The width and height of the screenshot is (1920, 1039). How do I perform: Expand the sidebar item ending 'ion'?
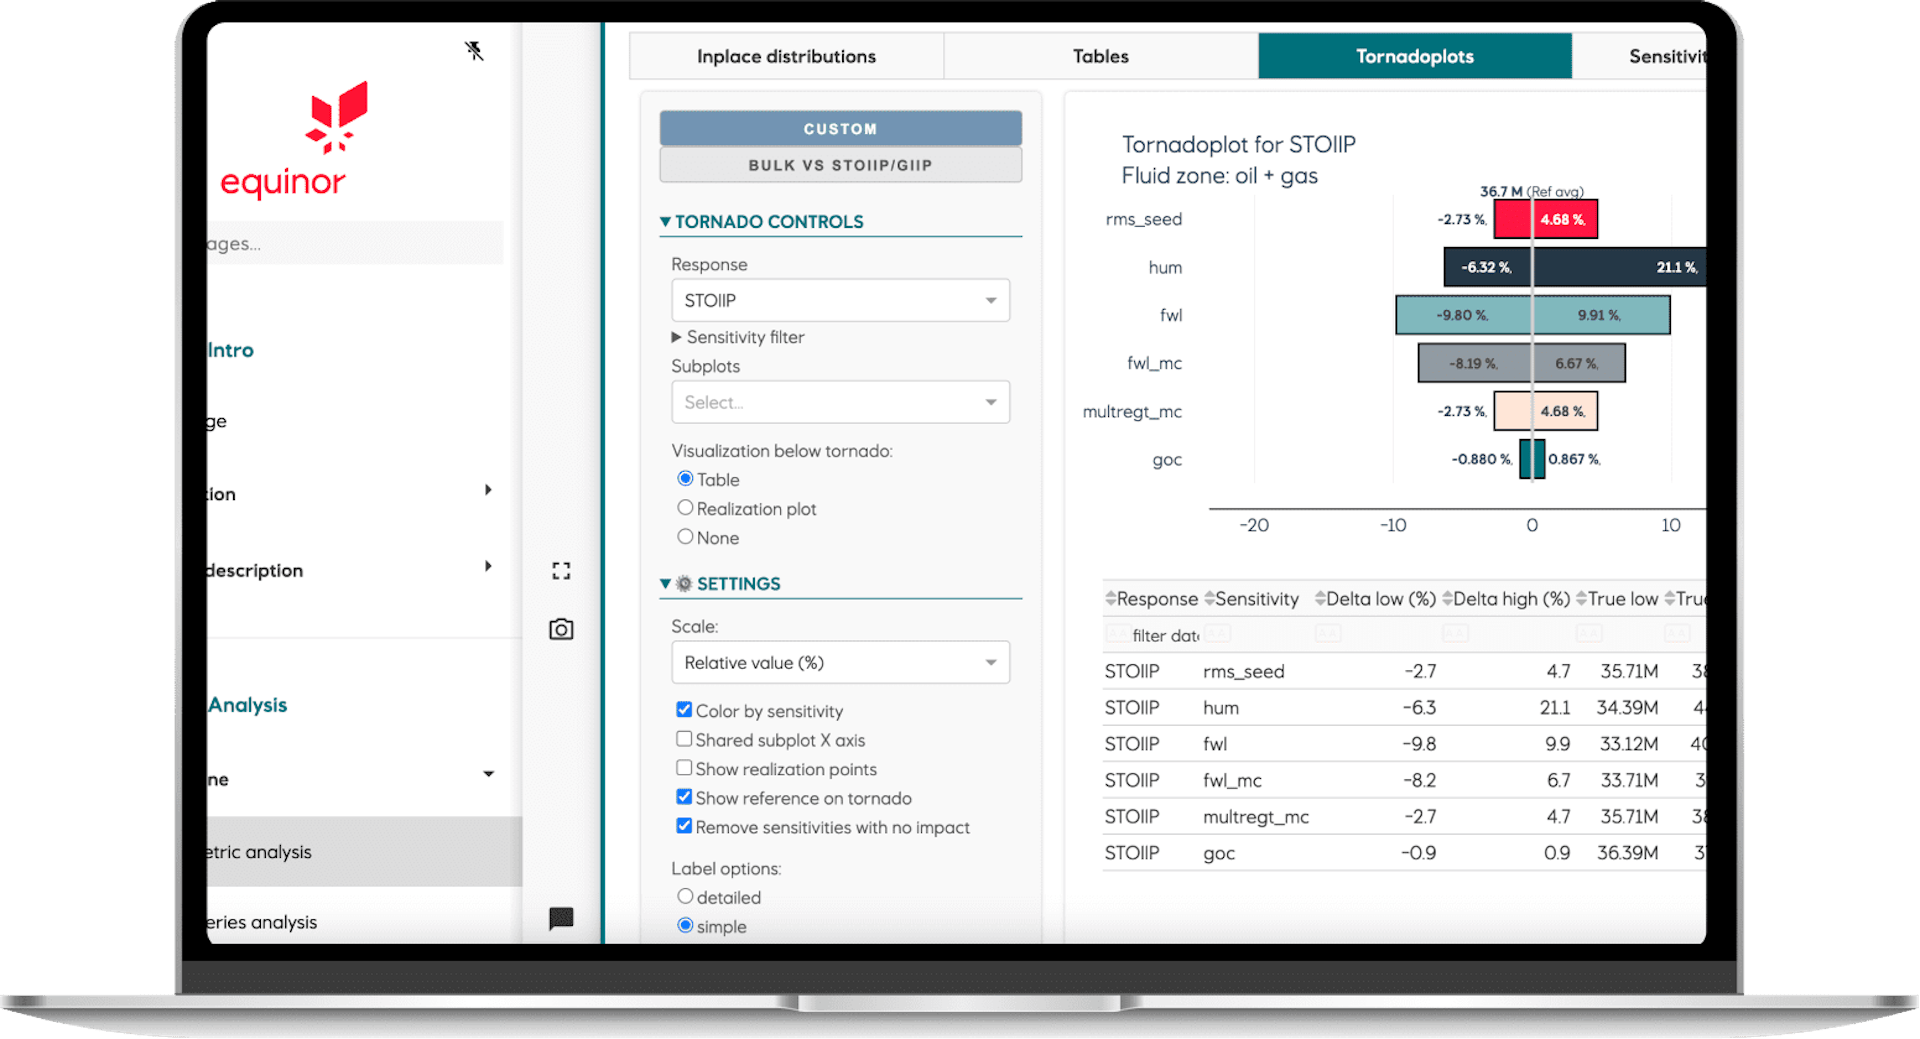pos(488,490)
